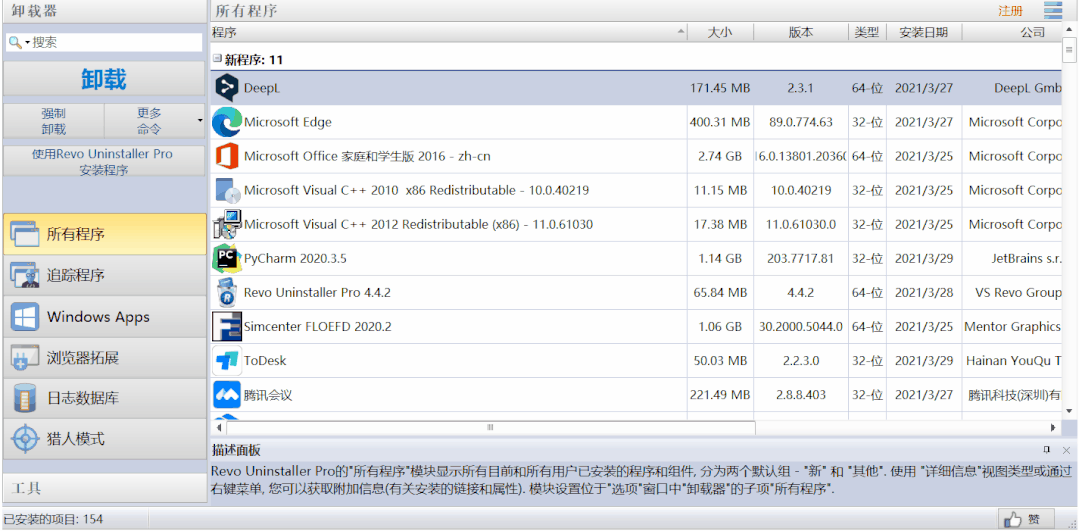Click the thumbs-up icon on 赞 button
This screenshot has width=1079, height=531.
click(x=1014, y=519)
